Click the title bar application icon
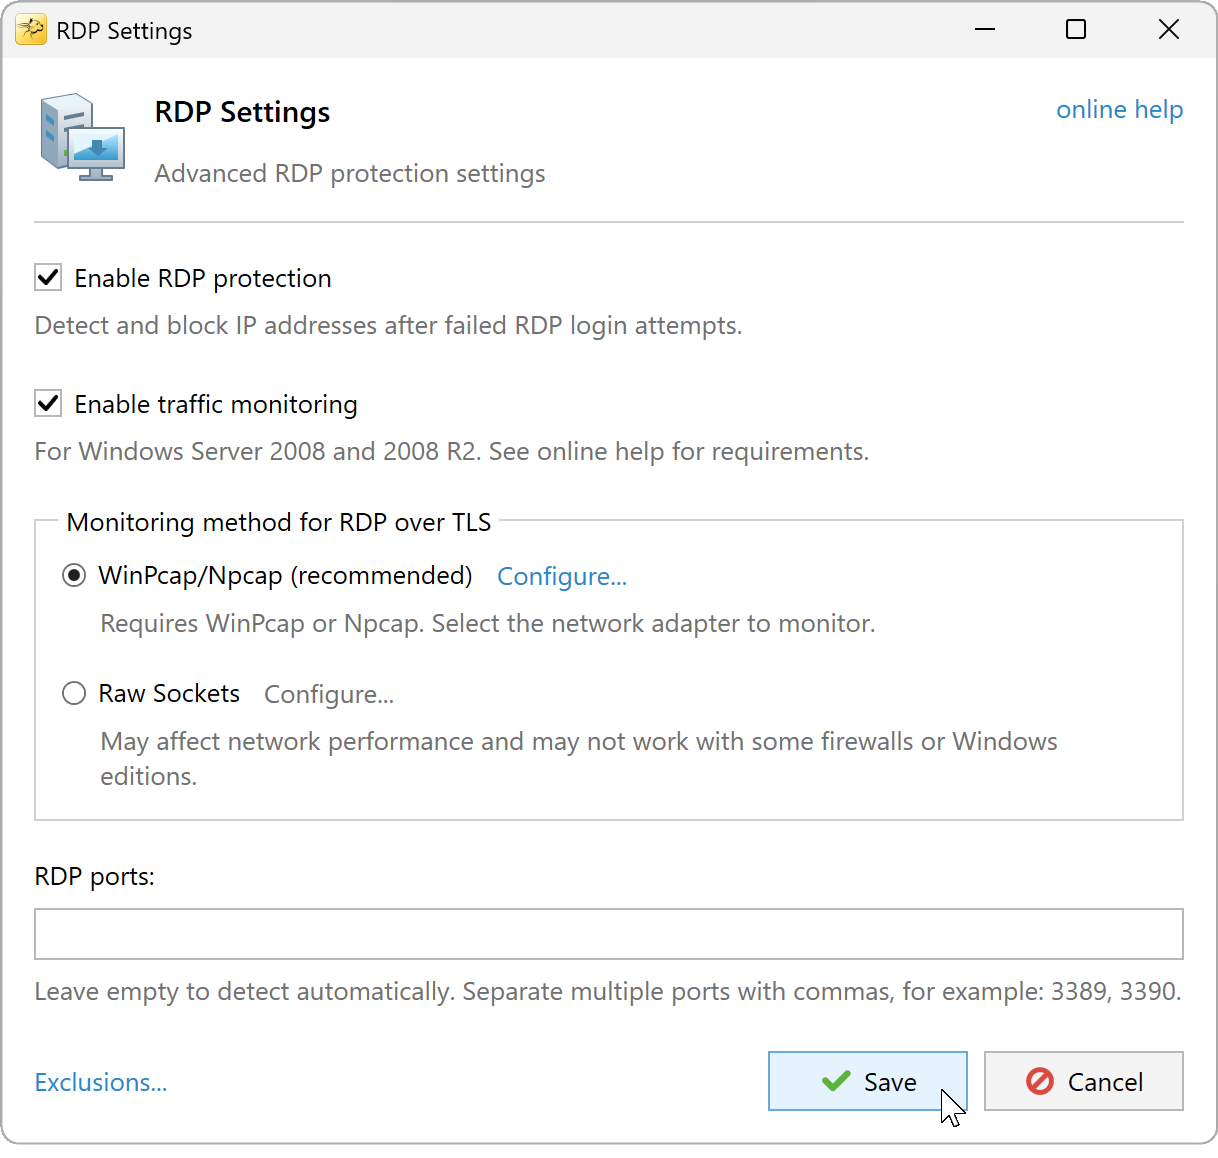Screen dimensions: 1218x1158 coord(31,30)
